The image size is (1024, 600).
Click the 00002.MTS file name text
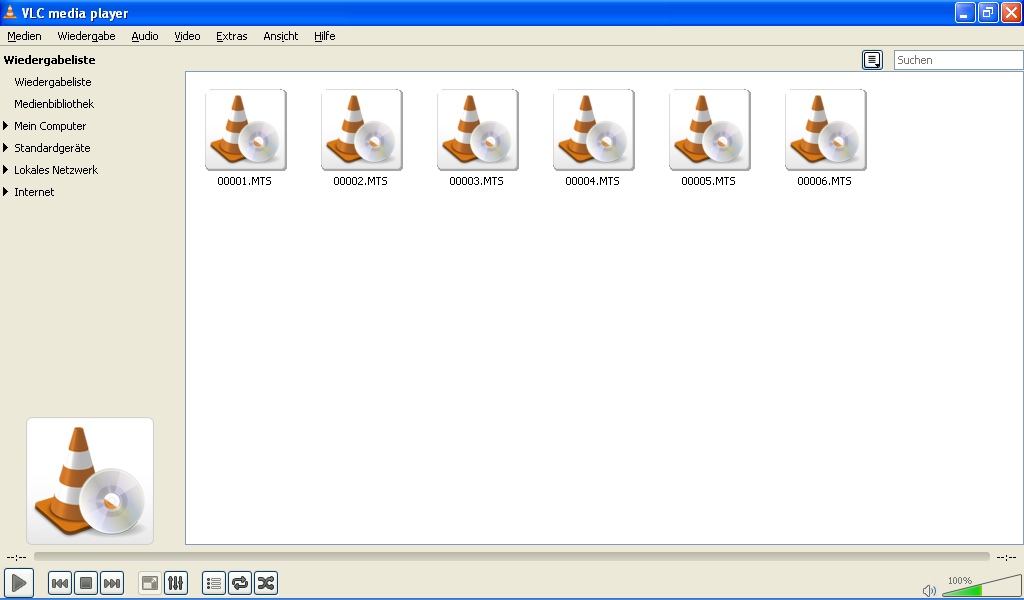pos(360,182)
